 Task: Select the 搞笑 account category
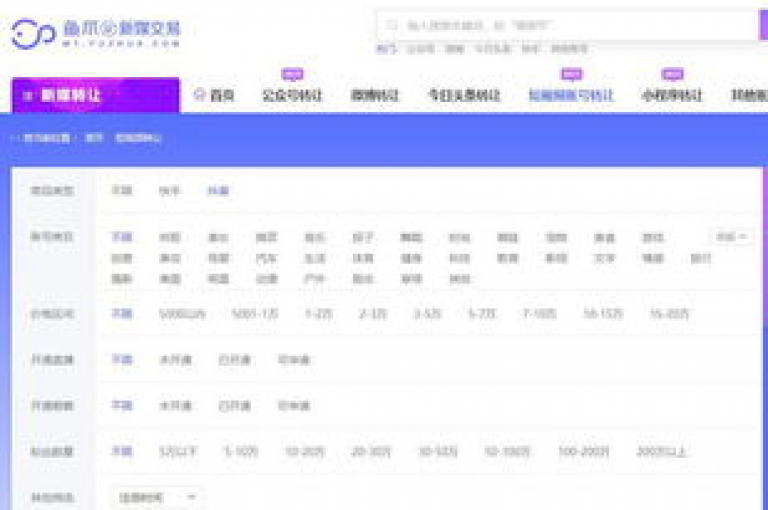[266, 238]
